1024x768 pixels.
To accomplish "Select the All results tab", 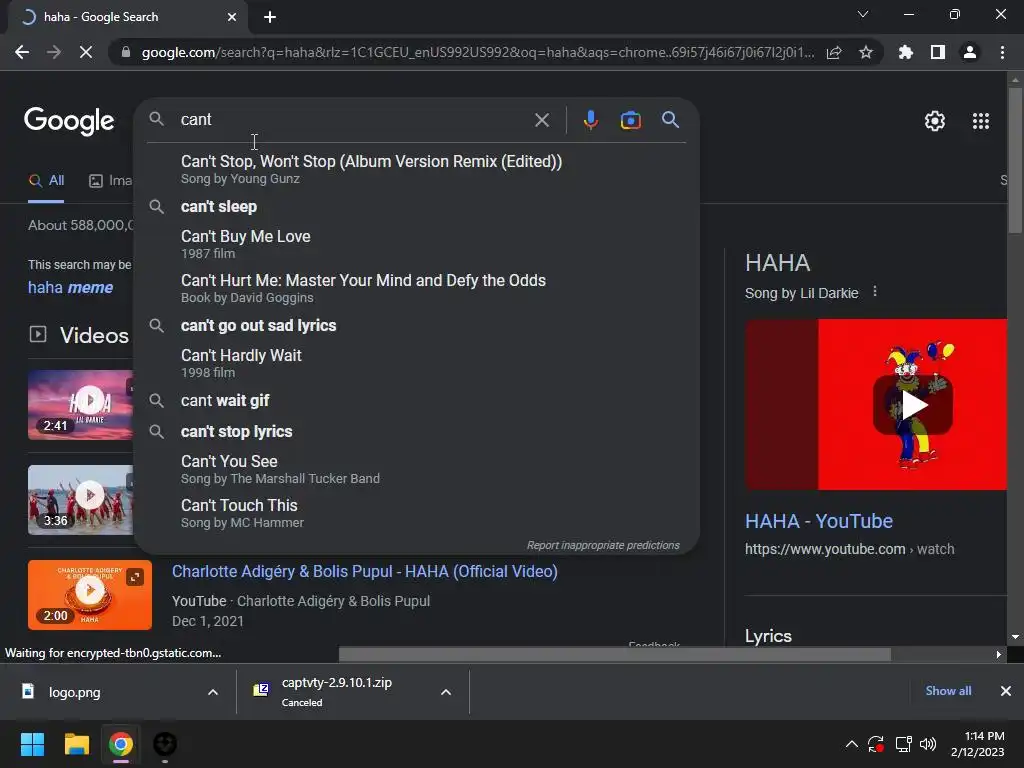I will pyautogui.click(x=46, y=181).
